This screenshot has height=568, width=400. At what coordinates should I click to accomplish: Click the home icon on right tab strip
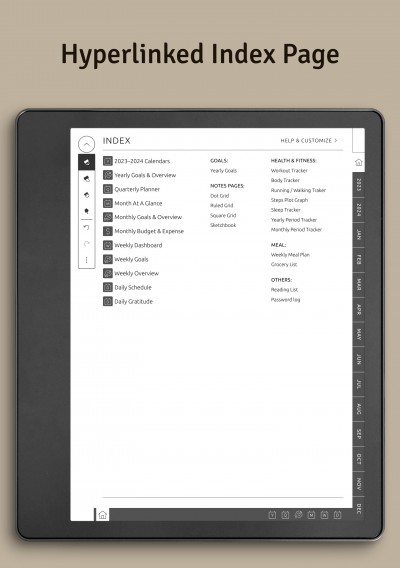coord(358,162)
